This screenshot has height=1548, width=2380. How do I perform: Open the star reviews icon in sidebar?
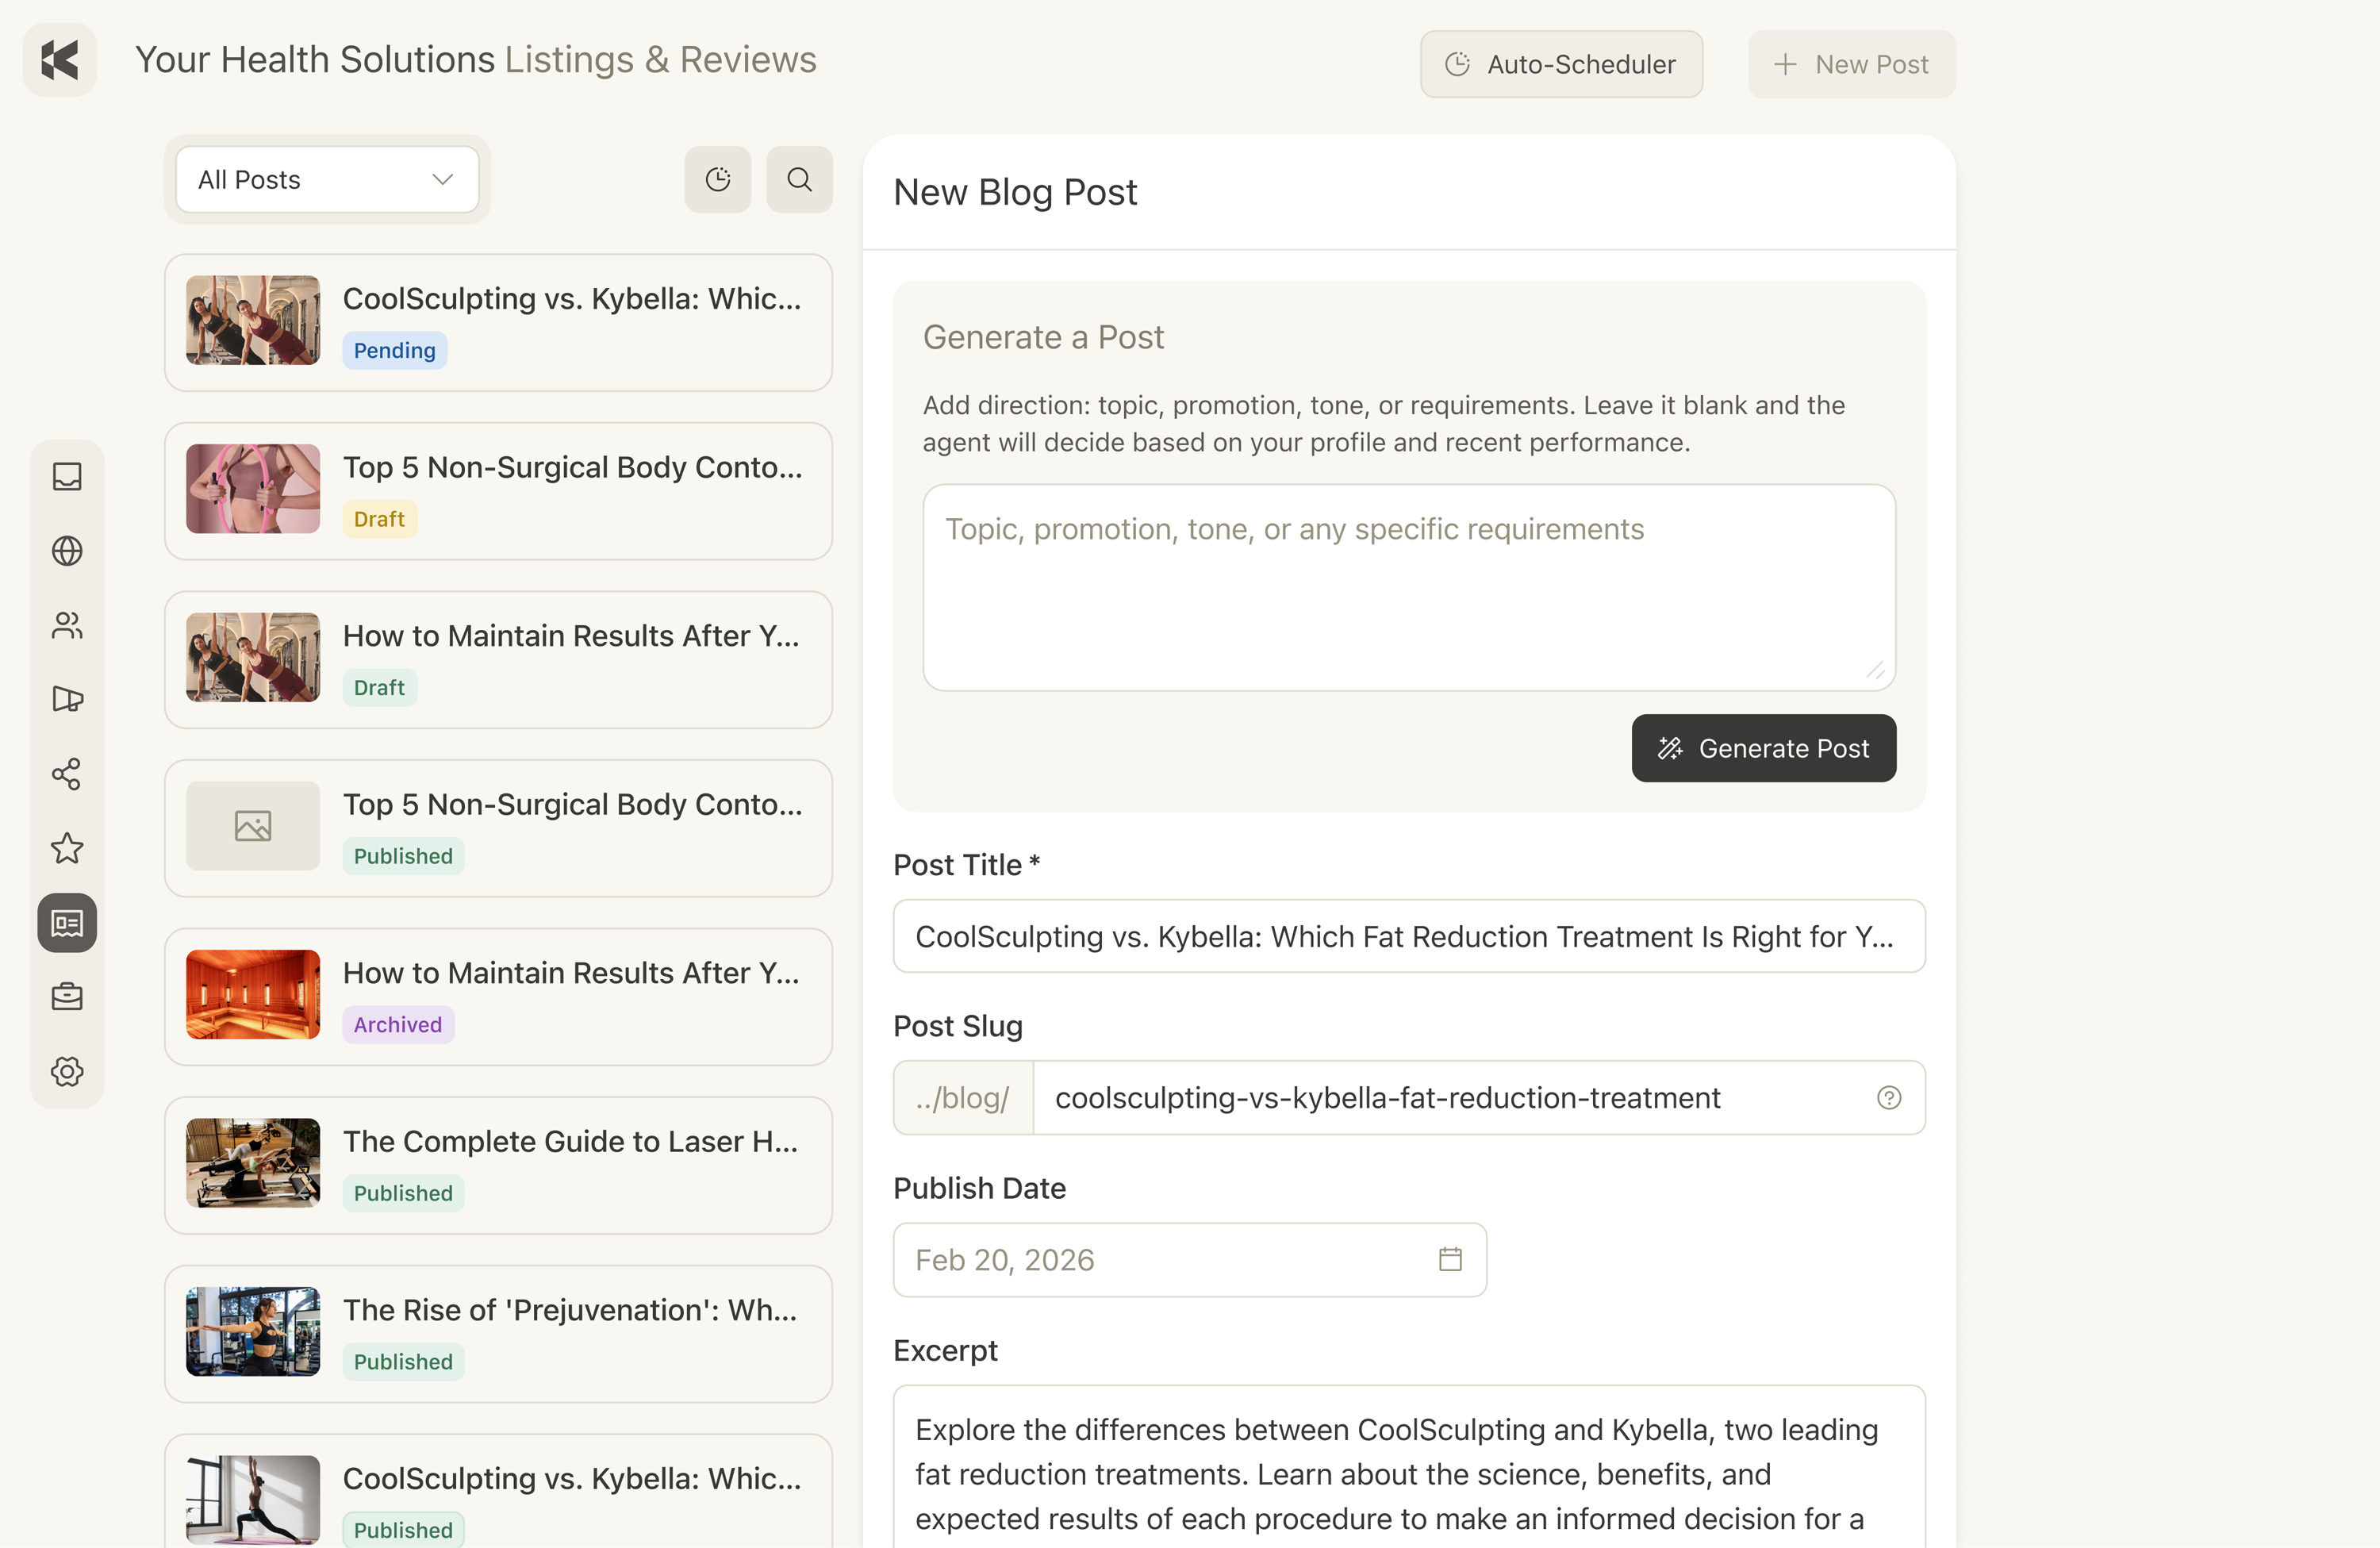pyautogui.click(x=67, y=848)
